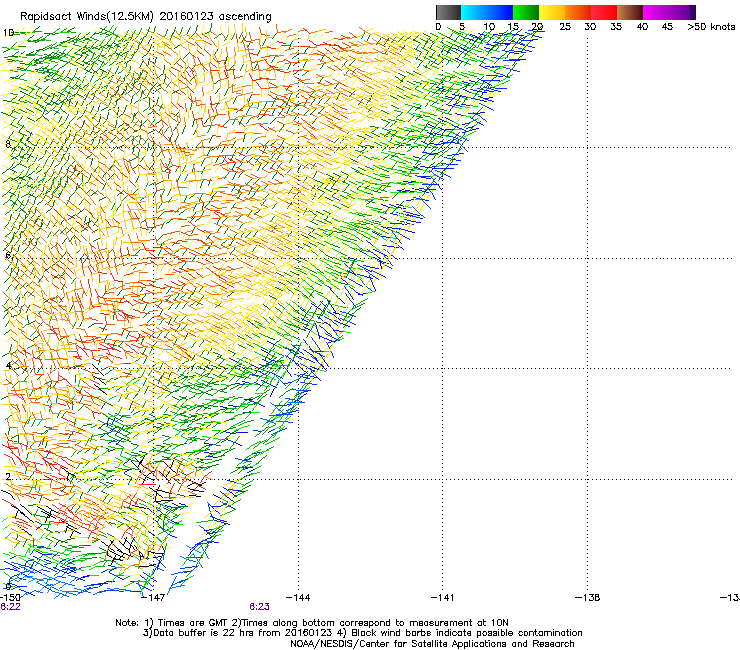Click the legend label '25'
Screen dimensions: 740x650
[x=565, y=27]
